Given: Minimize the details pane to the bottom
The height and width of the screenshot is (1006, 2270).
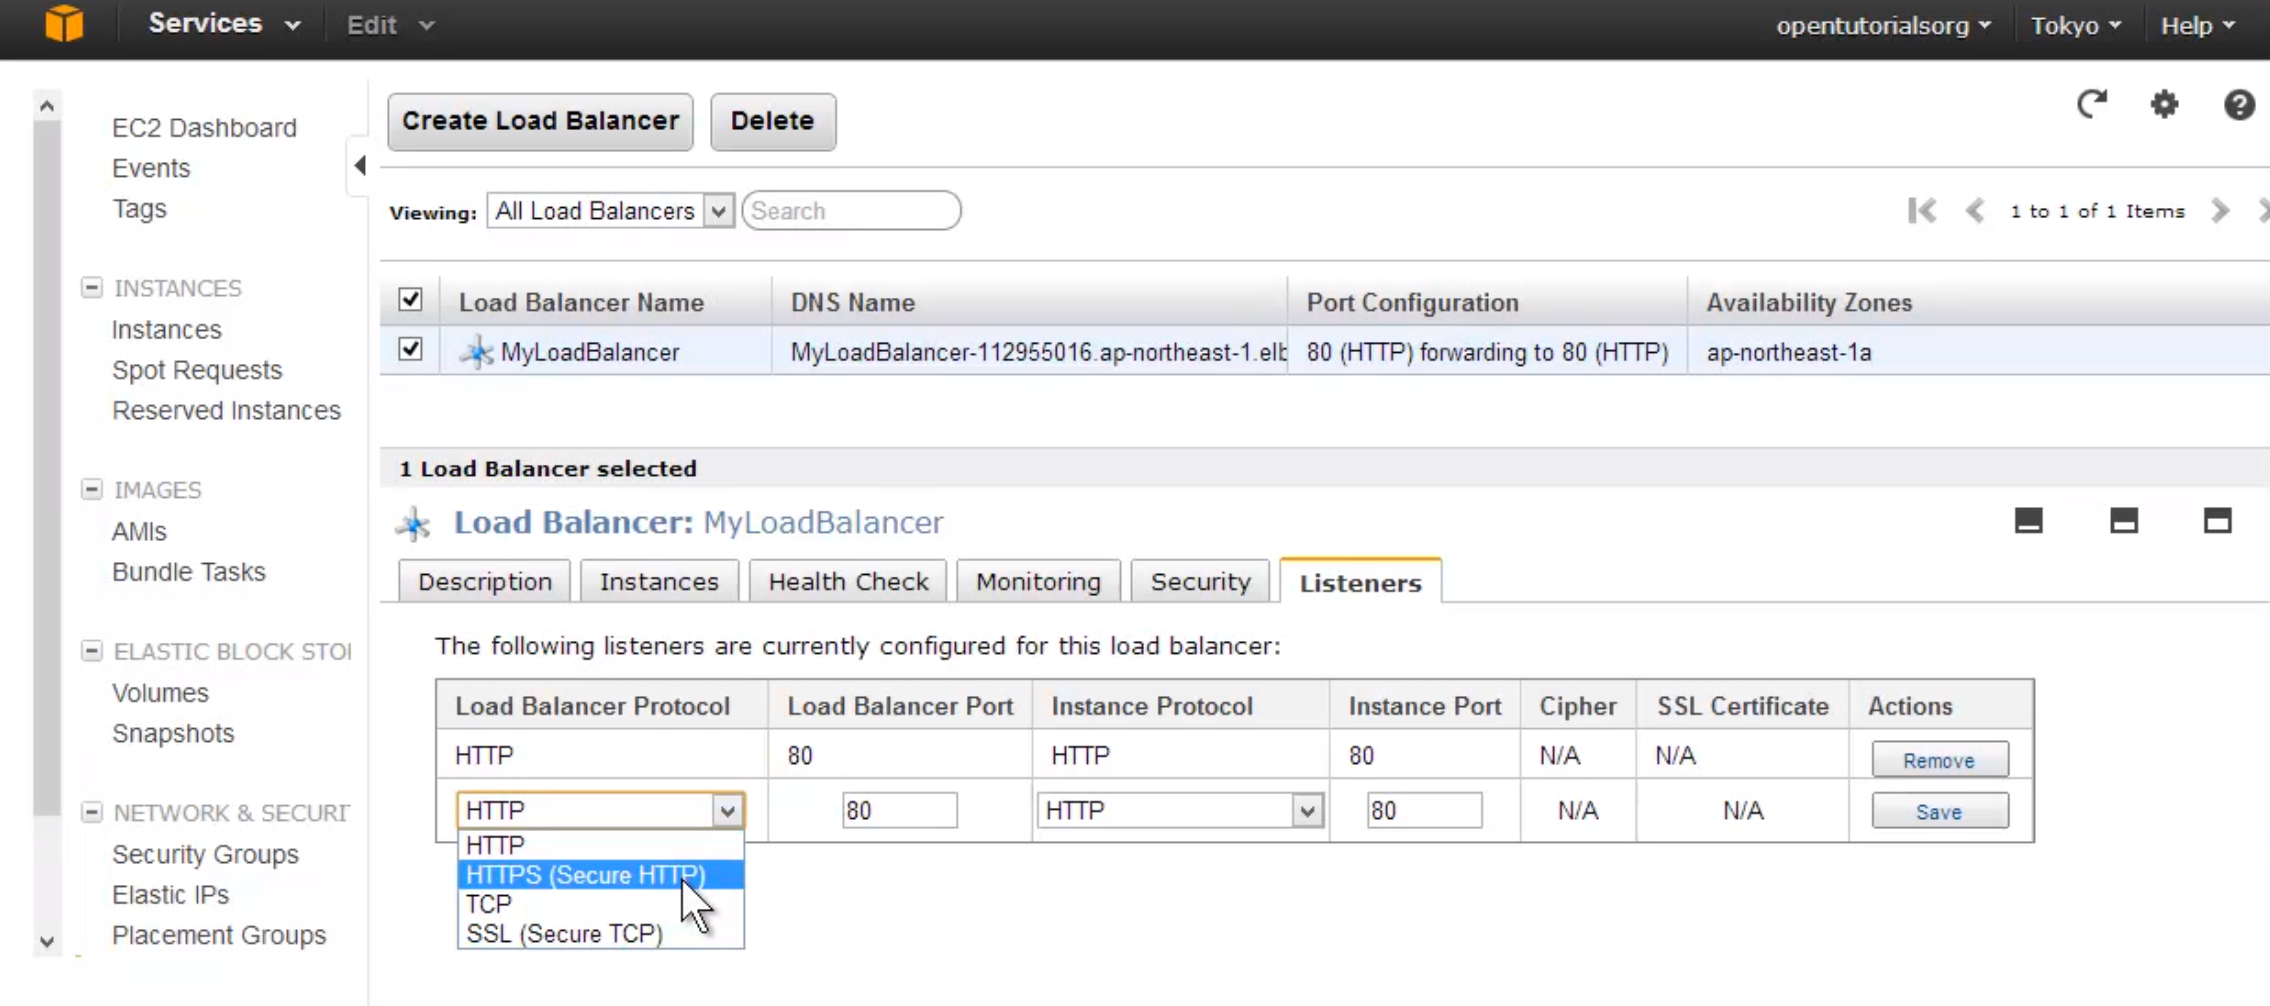Looking at the screenshot, I should (2029, 520).
